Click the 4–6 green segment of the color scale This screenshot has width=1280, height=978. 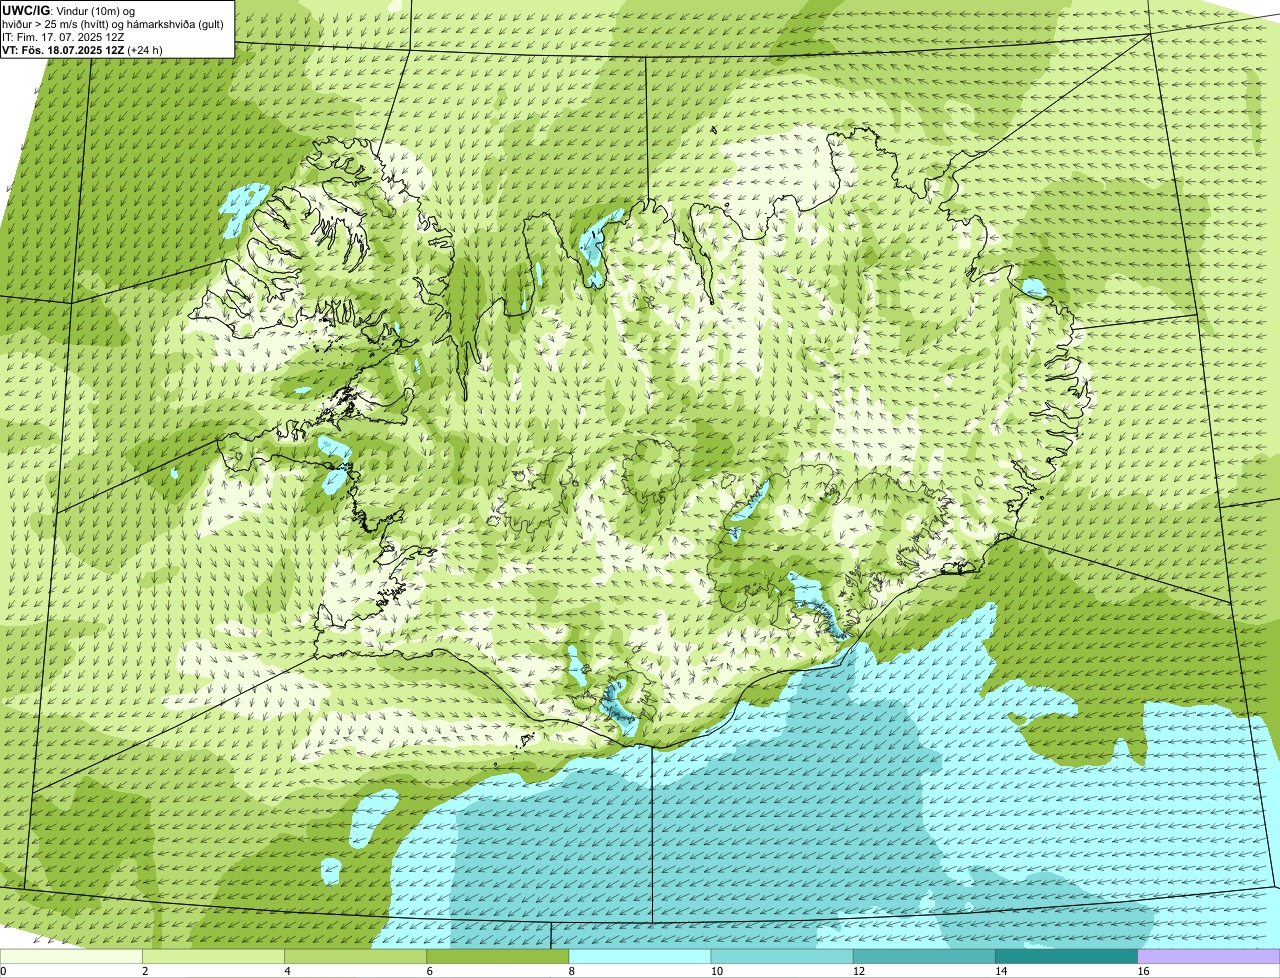(356, 957)
